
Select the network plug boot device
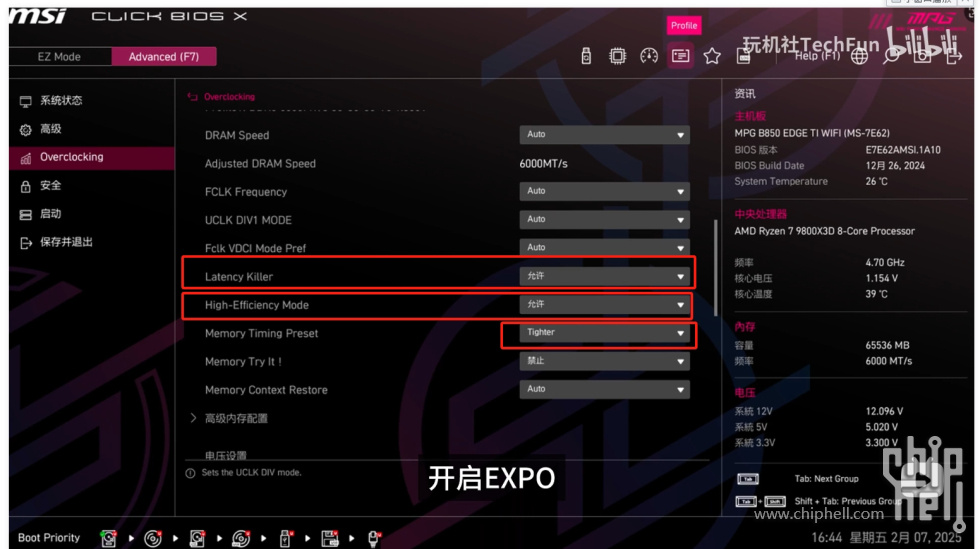point(373,538)
